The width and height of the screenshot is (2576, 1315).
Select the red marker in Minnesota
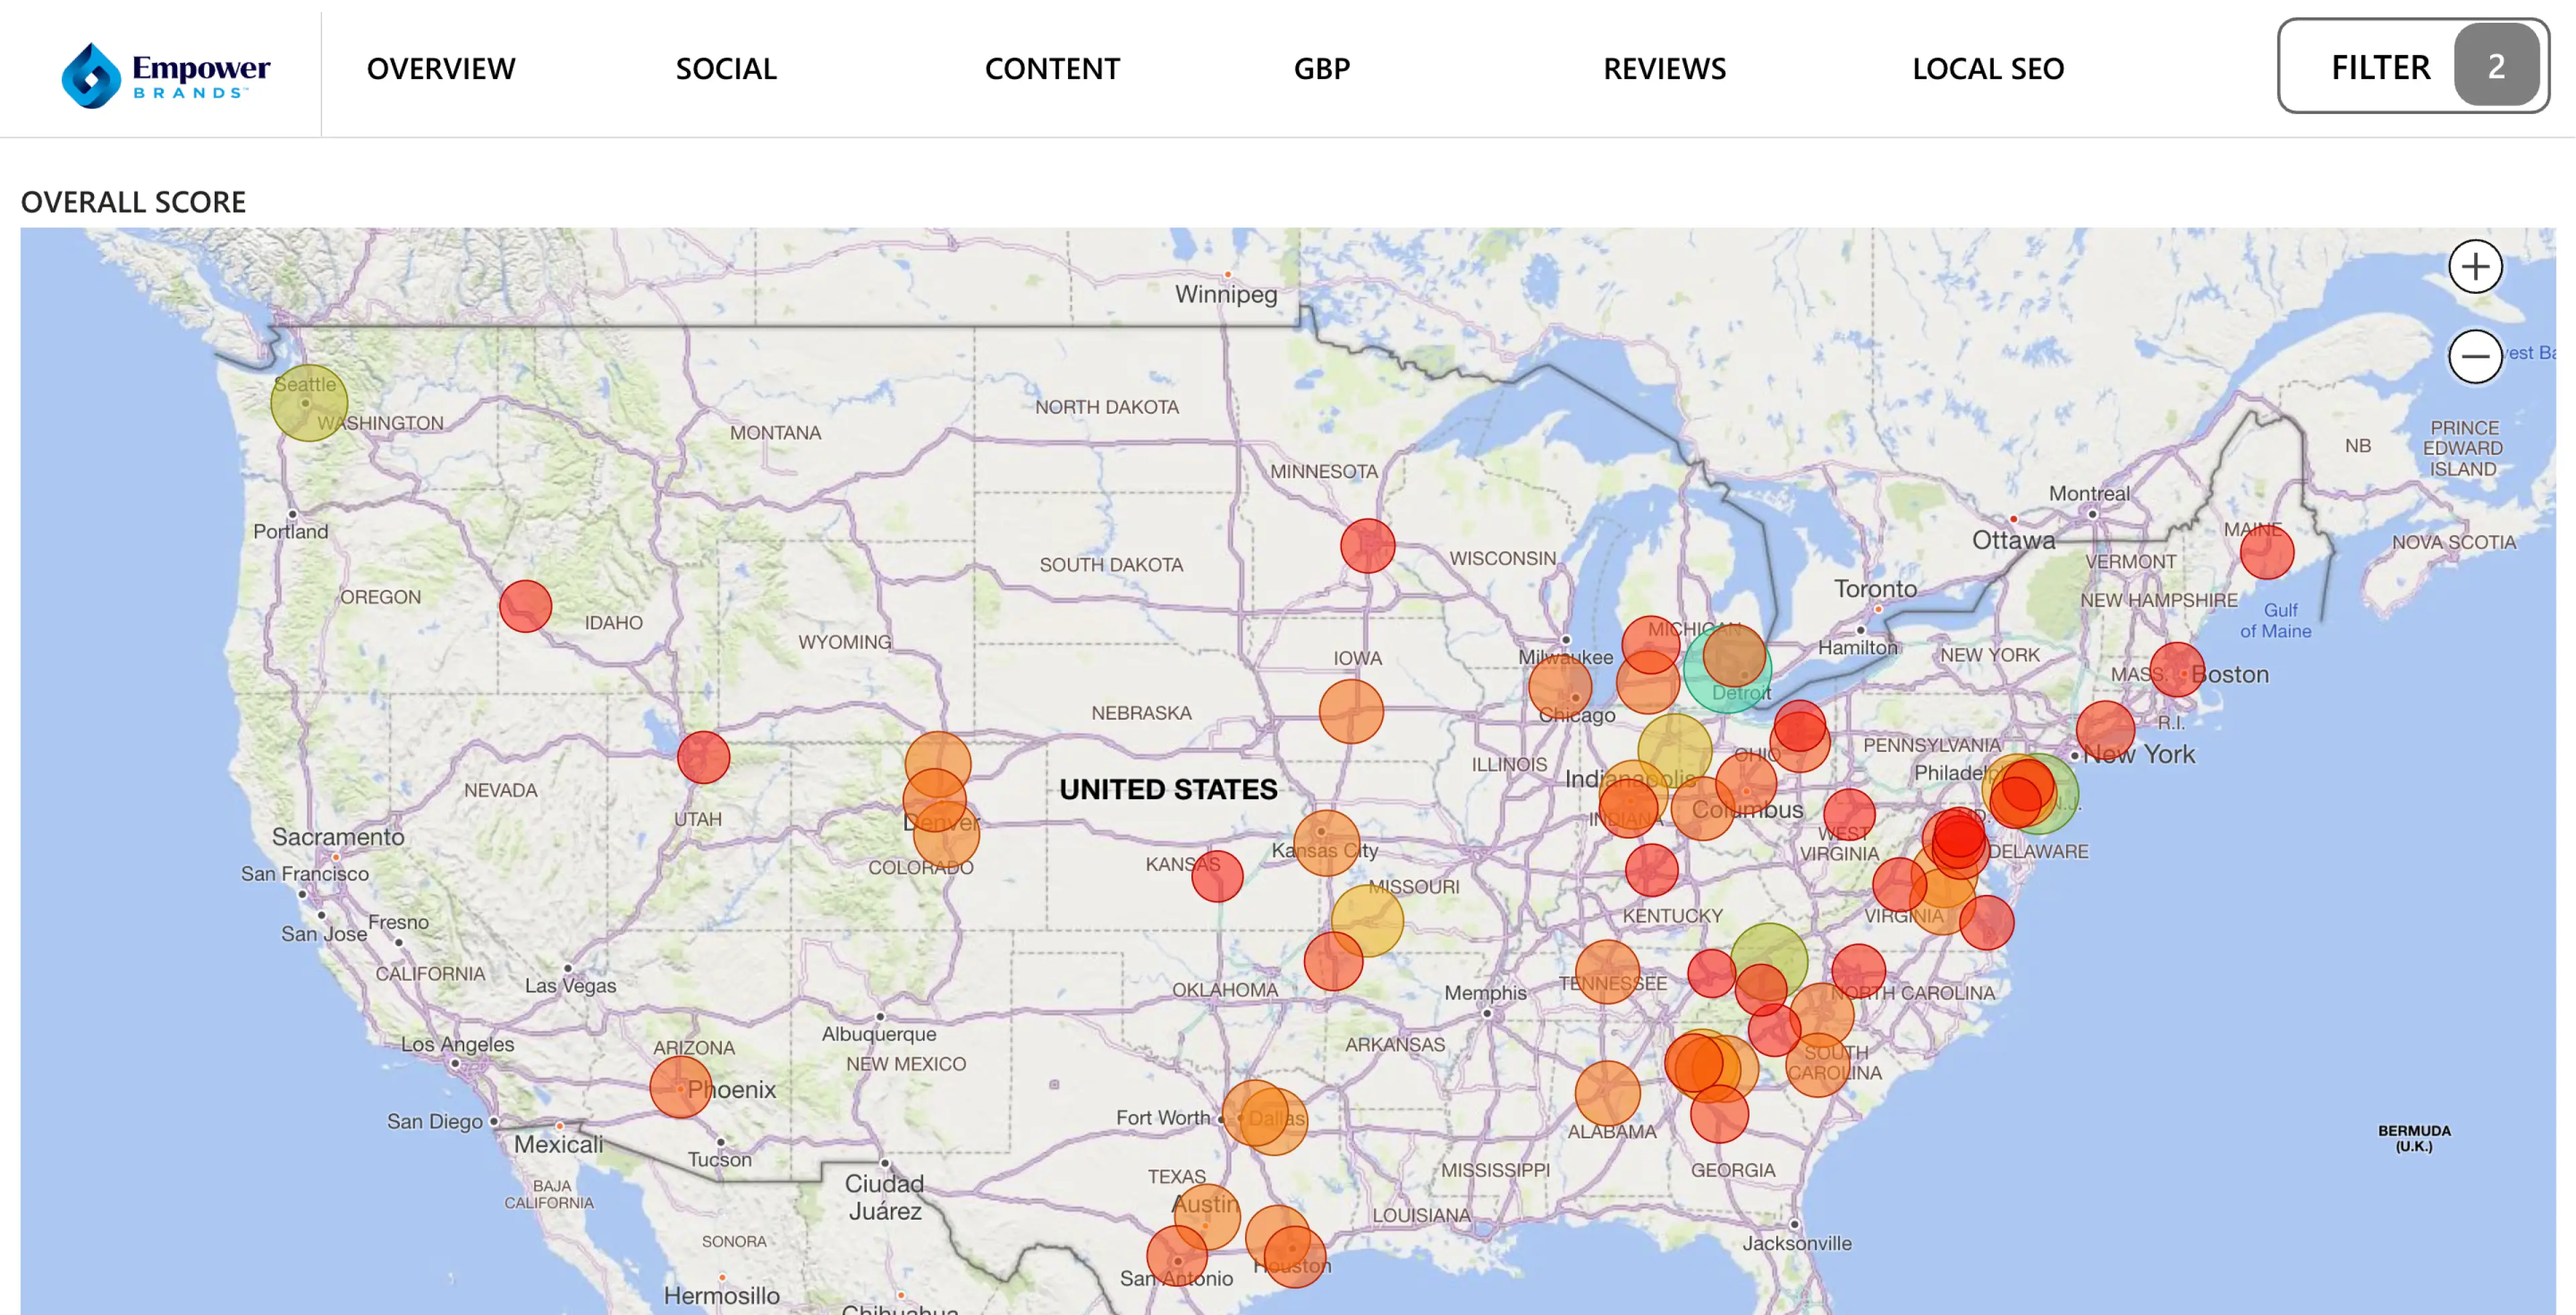click(1367, 546)
